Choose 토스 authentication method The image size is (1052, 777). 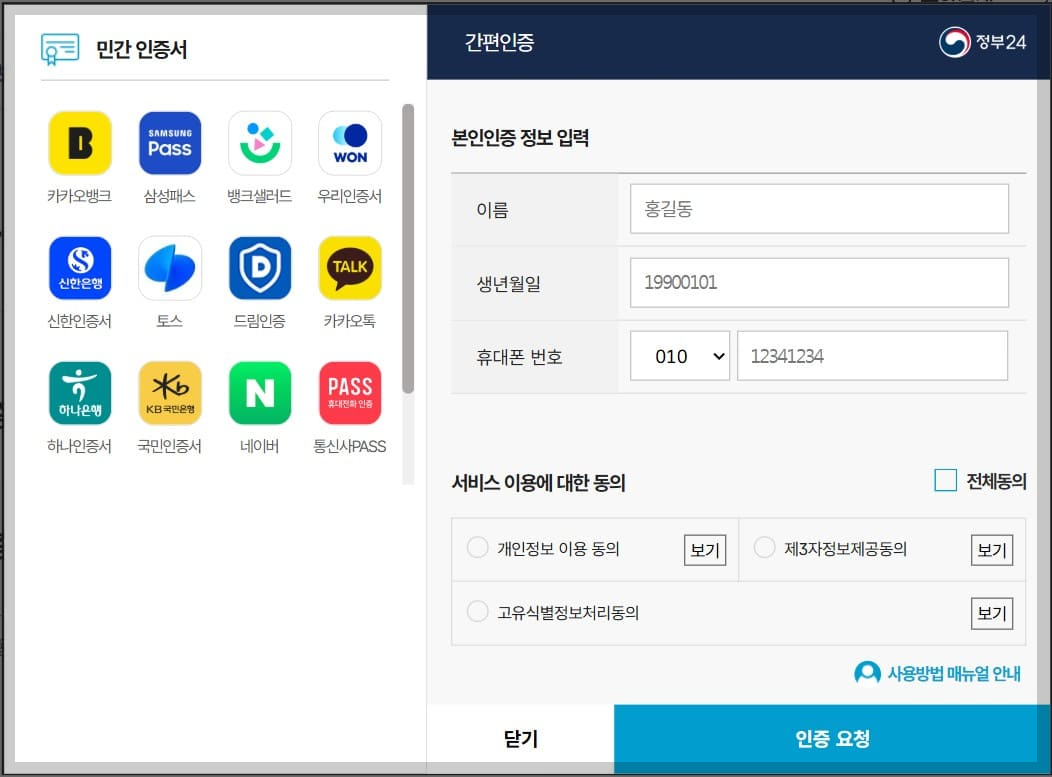click(170, 267)
